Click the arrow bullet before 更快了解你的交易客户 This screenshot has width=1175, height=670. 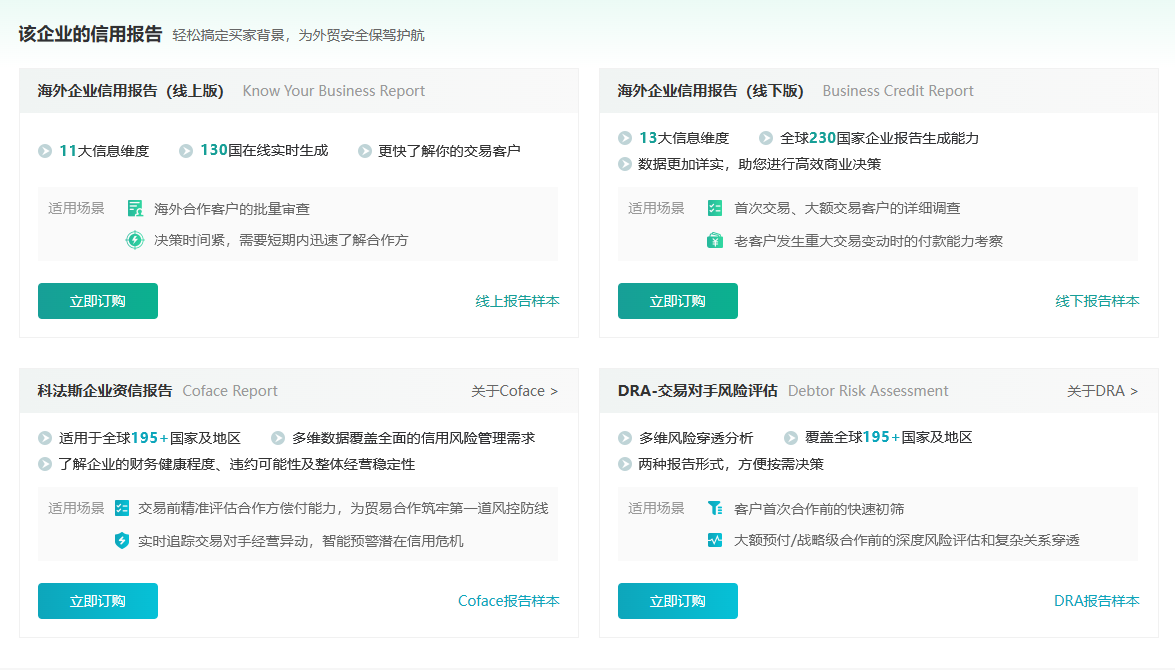click(x=365, y=151)
